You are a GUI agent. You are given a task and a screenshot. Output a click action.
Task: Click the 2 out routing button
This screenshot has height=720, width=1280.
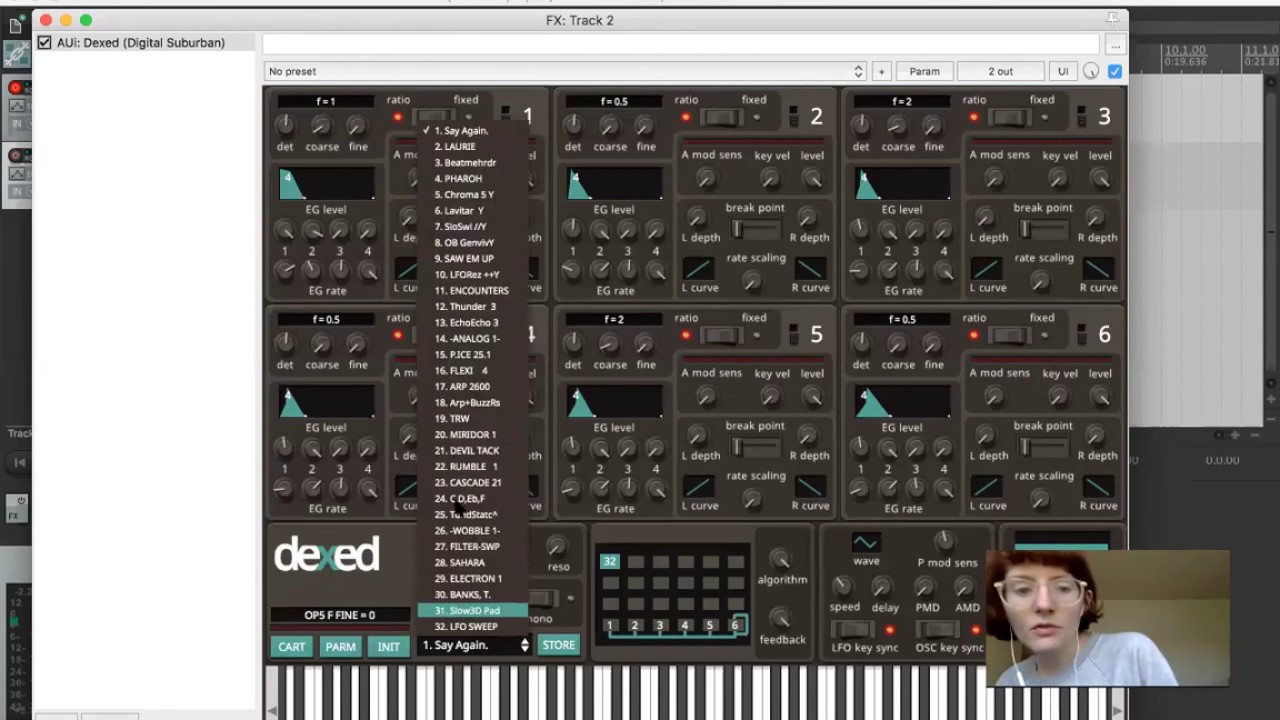1000,71
